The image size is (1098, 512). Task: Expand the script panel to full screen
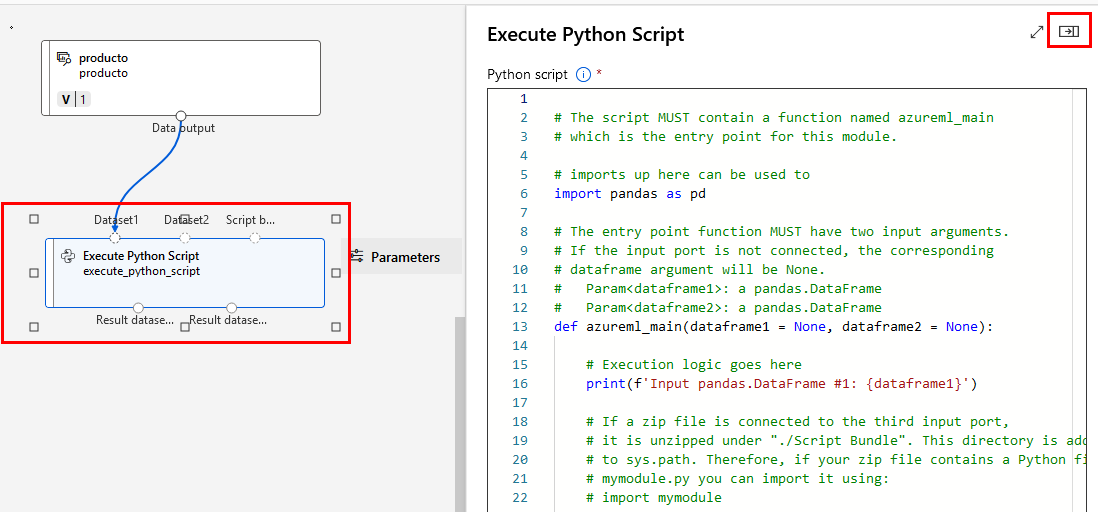pos(1037,32)
